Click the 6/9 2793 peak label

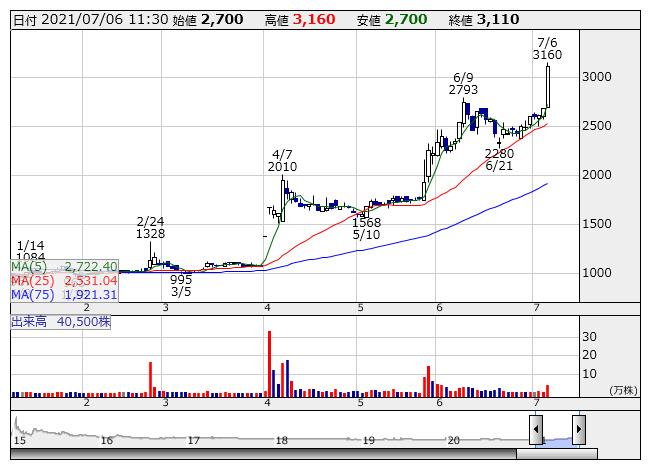pyautogui.click(x=463, y=84)
